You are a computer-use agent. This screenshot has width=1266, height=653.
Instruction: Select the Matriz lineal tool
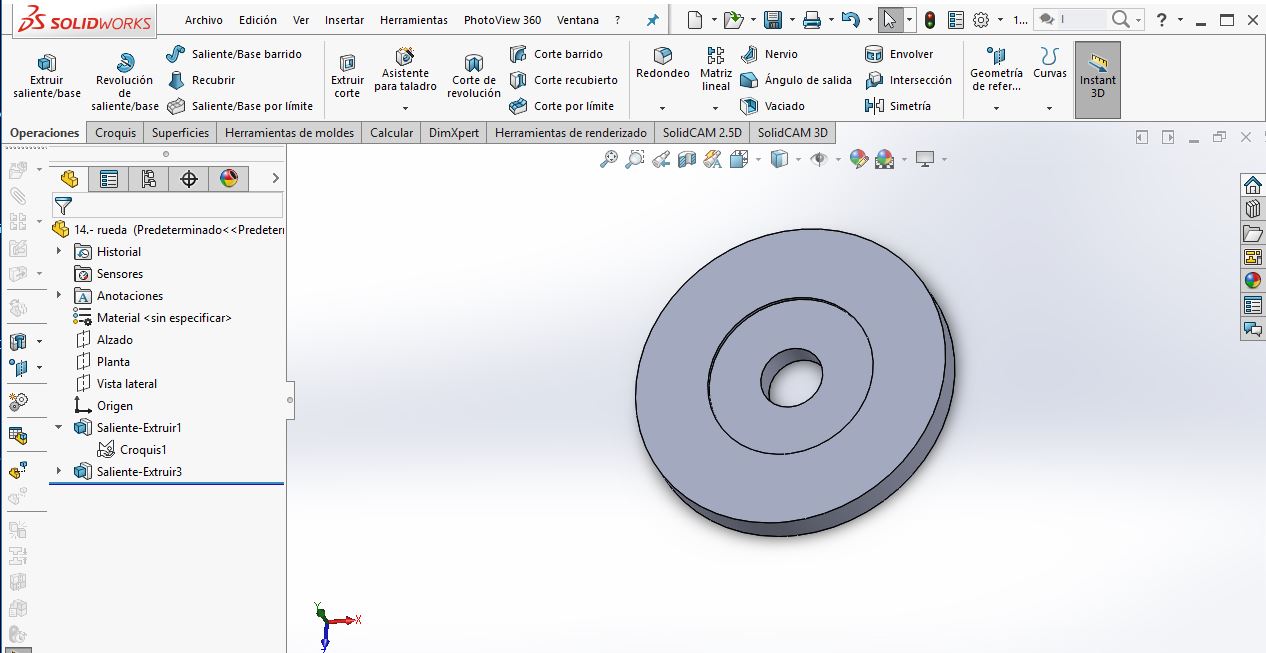(716, 70)
